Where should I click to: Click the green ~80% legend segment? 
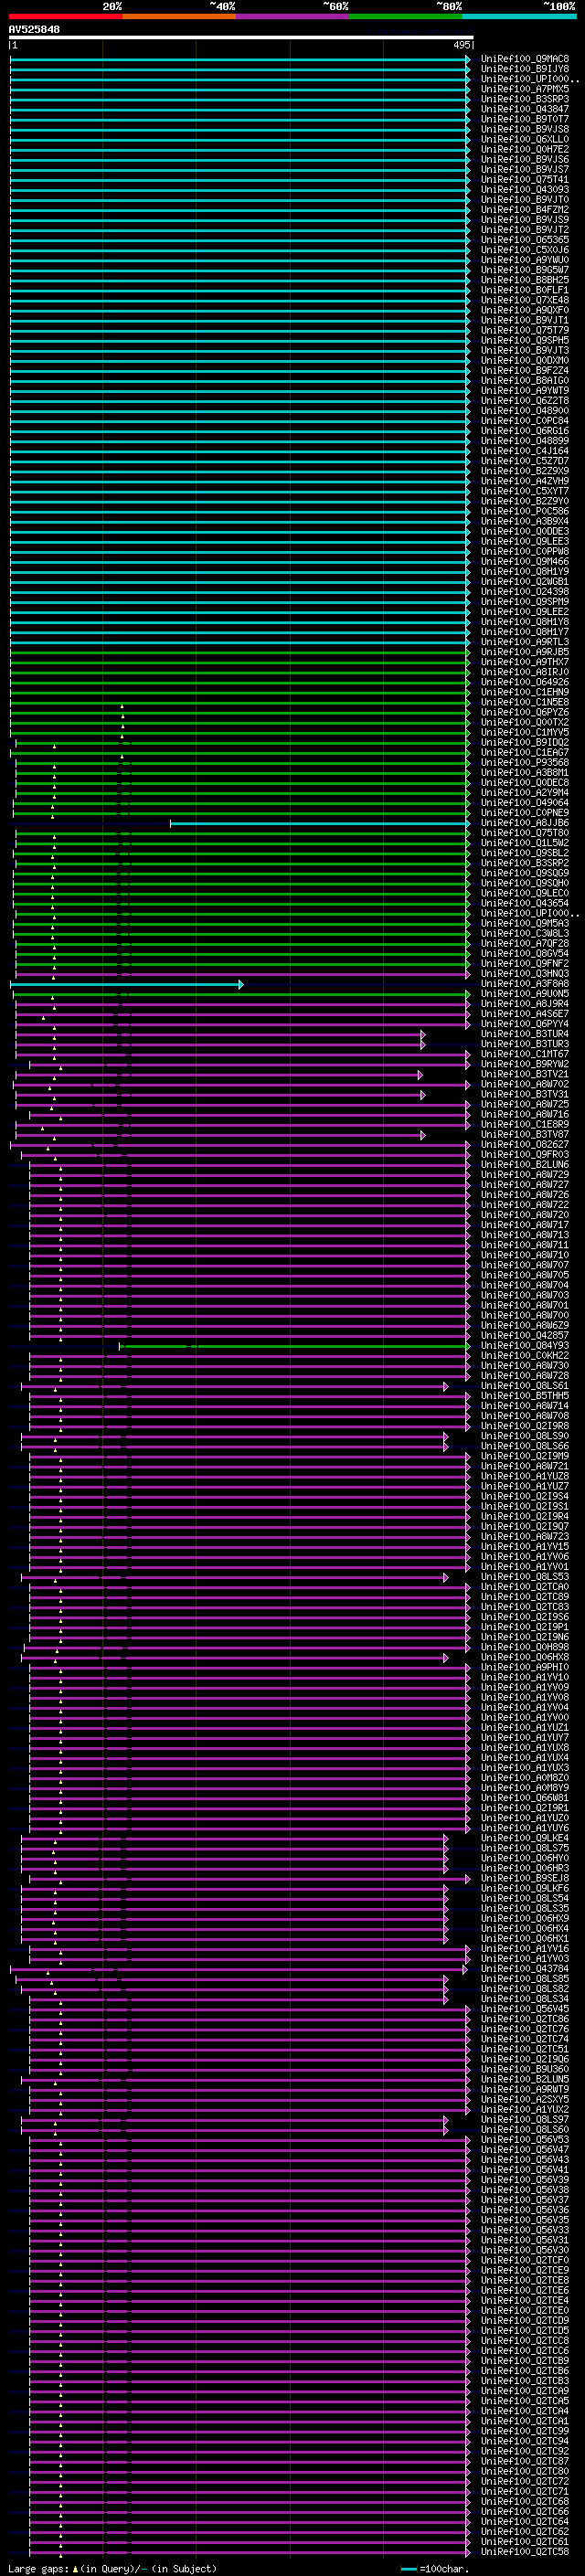[x=405, y=16]
